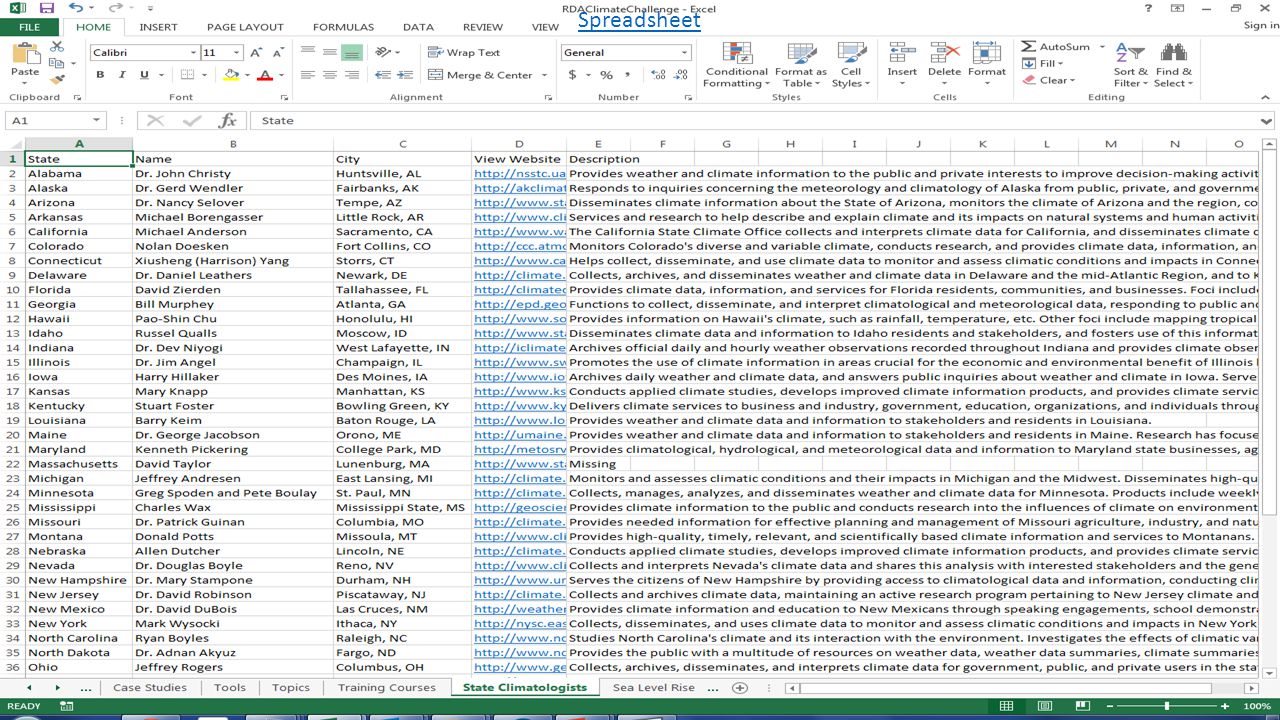The height and width of the screenshot is (720, 1280).
Task: Switch to the REVIEW tab
Action: (x=483, y=27)
